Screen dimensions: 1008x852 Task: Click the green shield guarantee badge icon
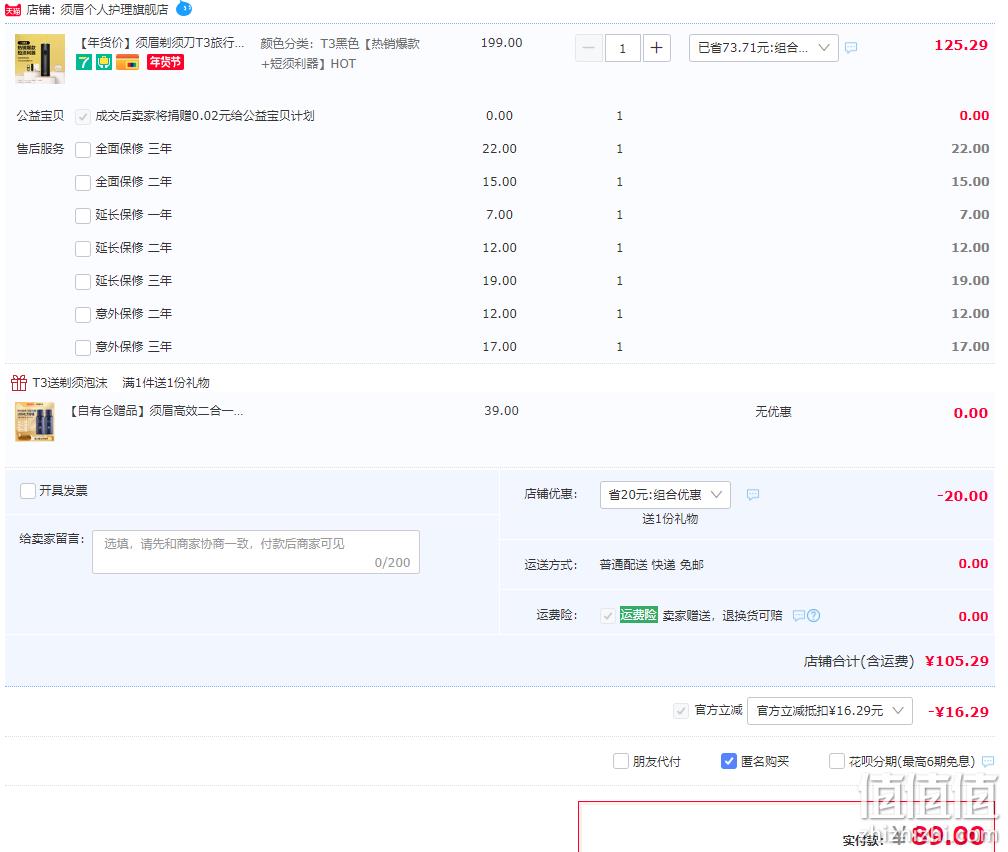[x=104, y=62]
